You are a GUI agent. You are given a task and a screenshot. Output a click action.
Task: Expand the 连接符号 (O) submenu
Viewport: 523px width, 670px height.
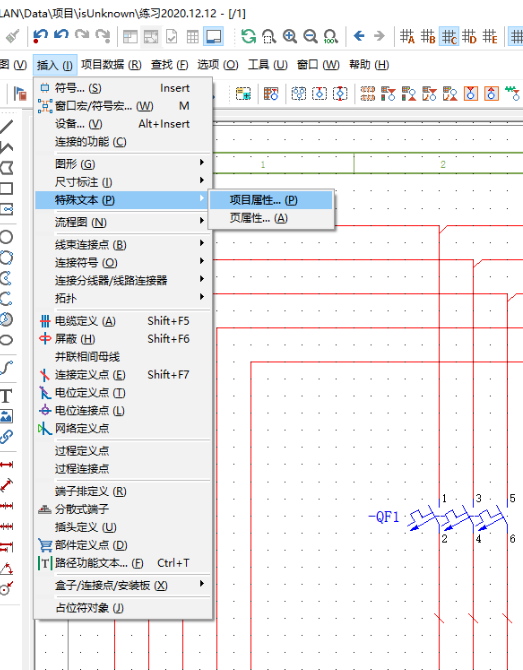point(123,263)
